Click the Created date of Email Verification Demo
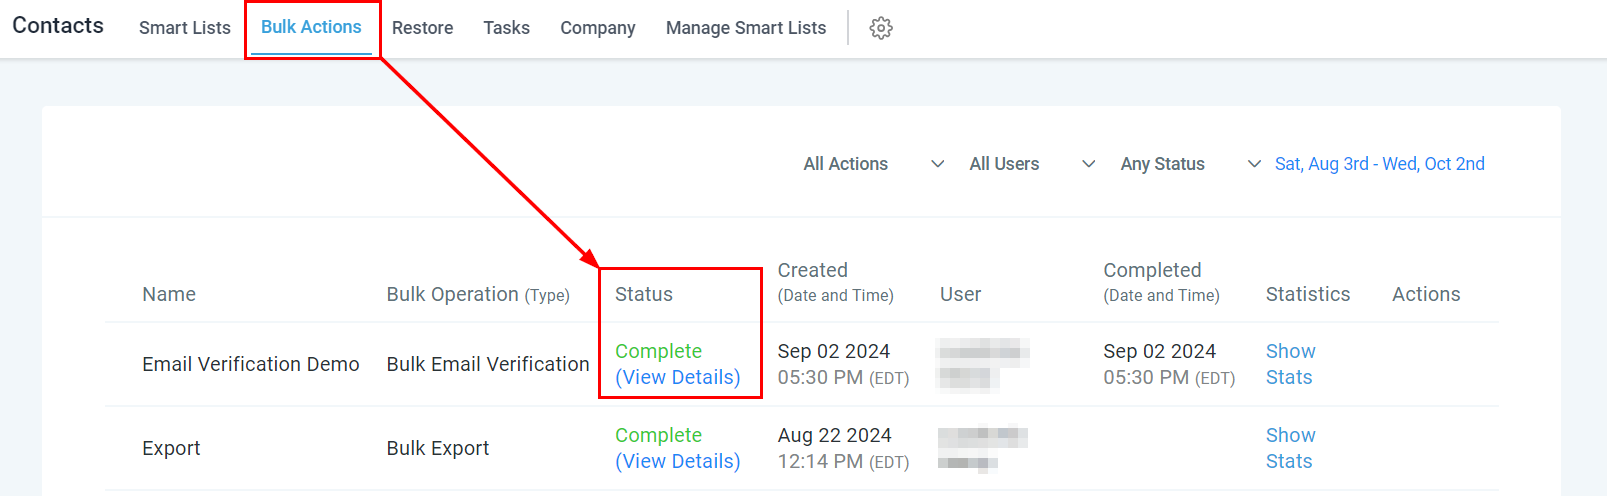This screenshot has height=496, width=1607. point(843,364)
